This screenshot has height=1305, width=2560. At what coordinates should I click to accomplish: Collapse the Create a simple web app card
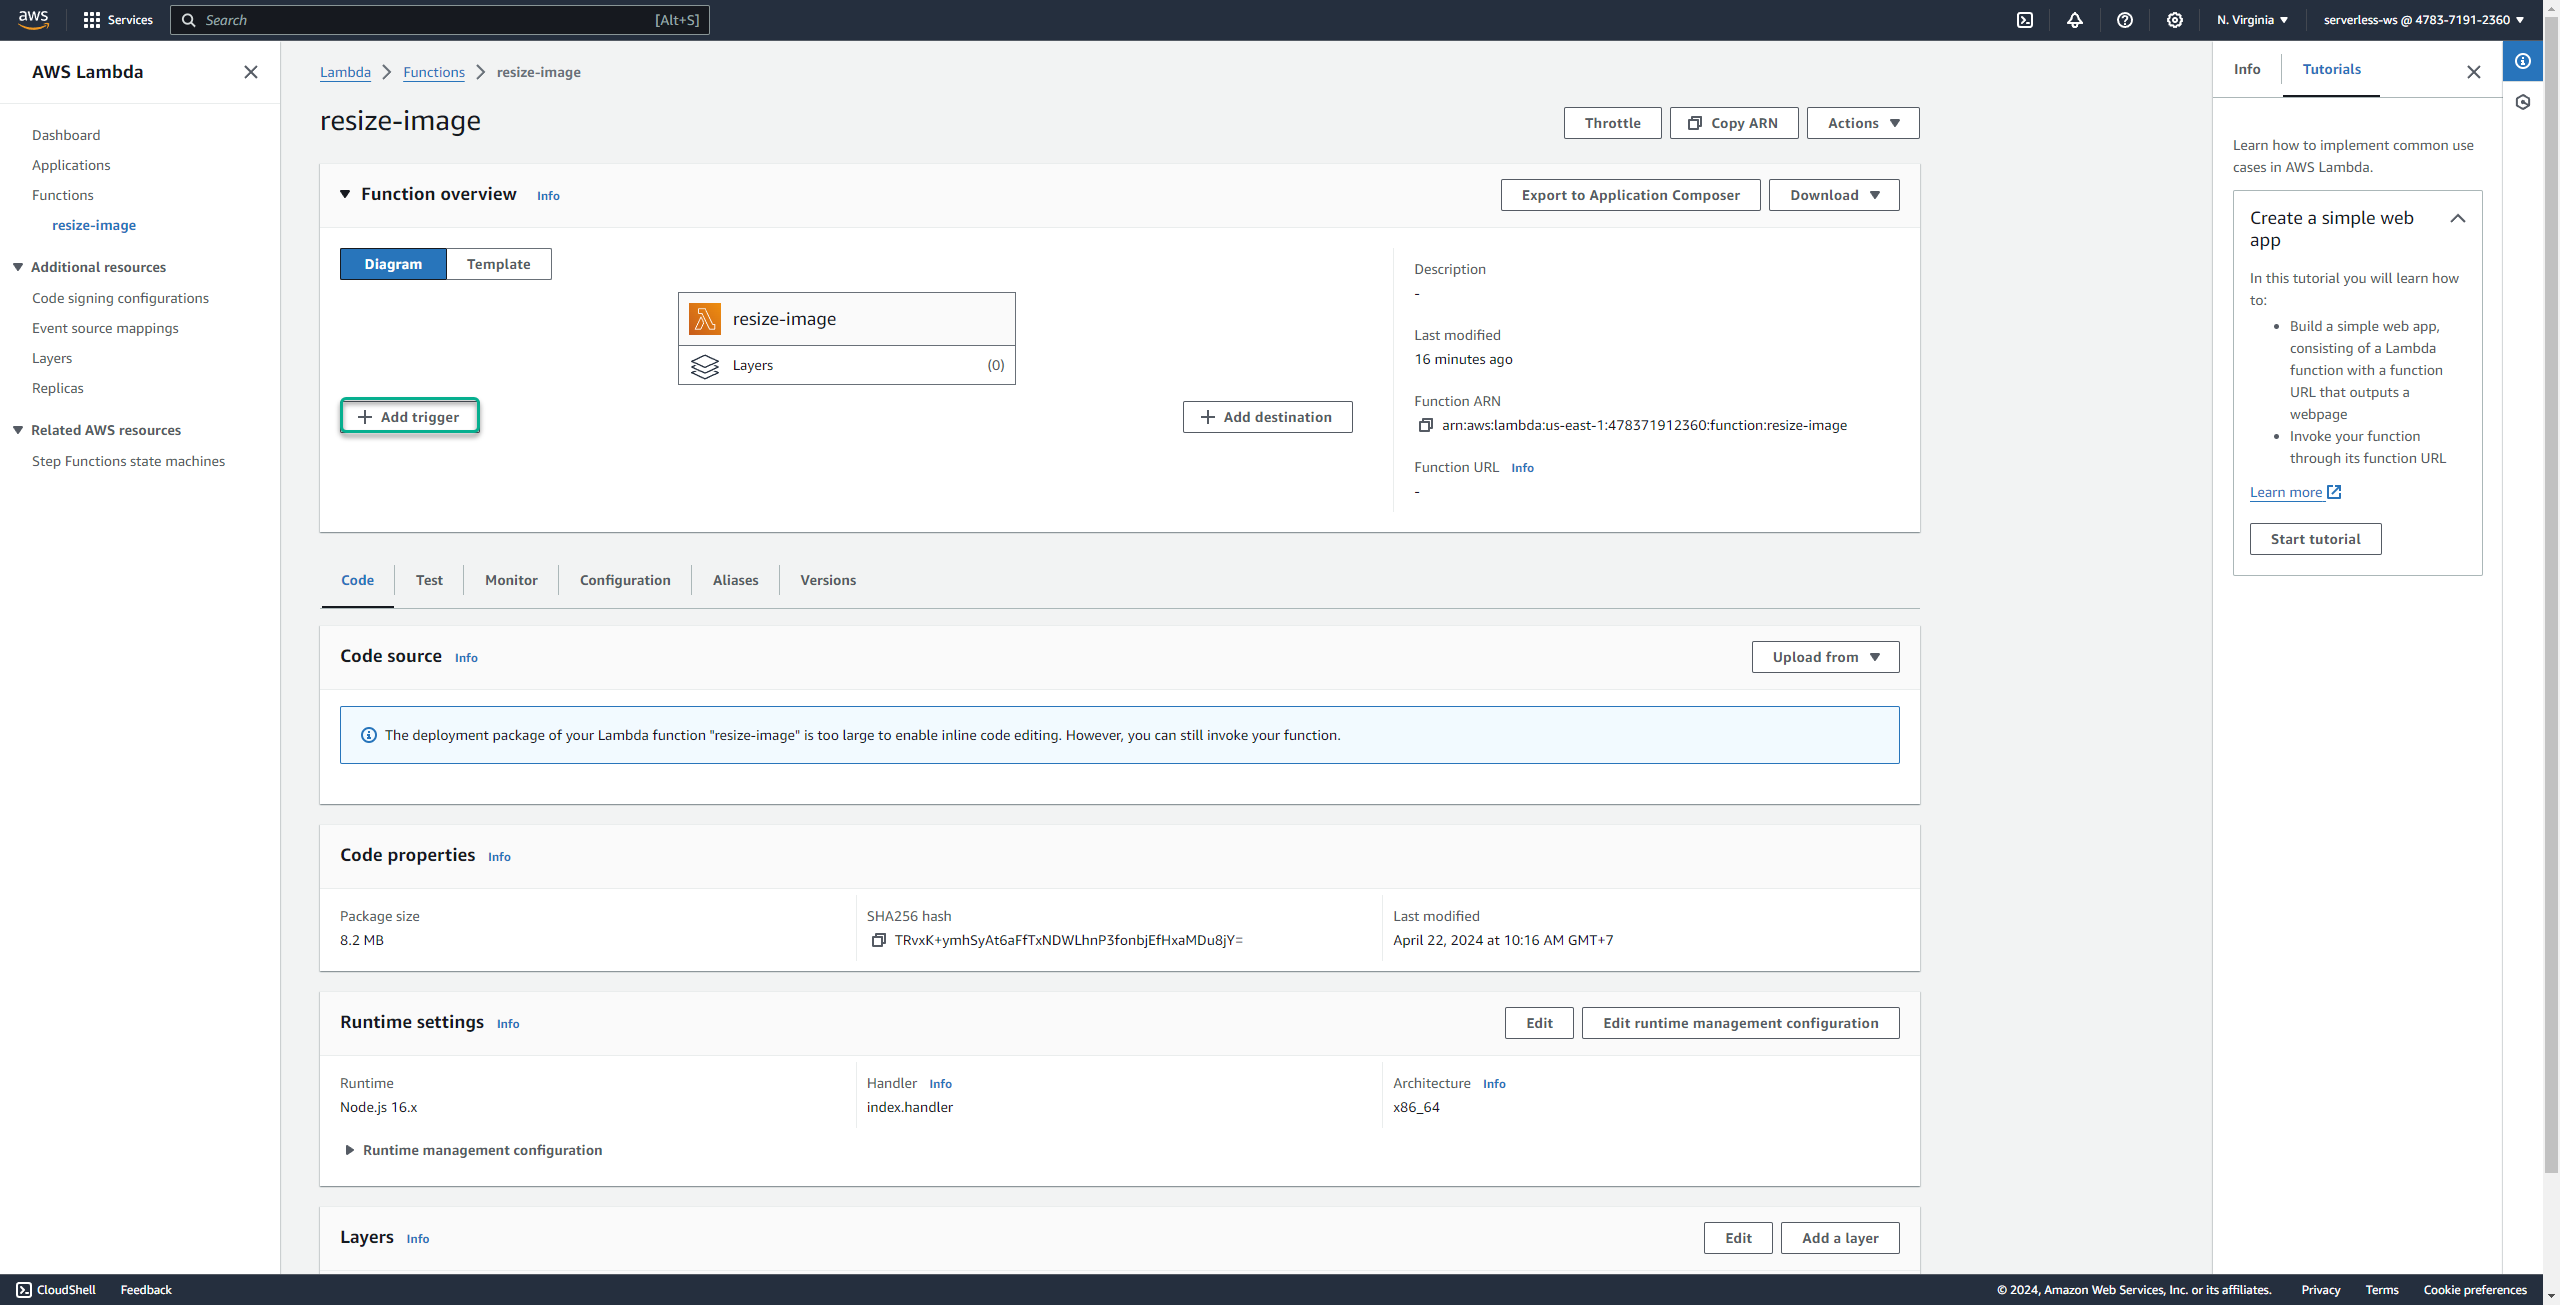(2458, 218)
